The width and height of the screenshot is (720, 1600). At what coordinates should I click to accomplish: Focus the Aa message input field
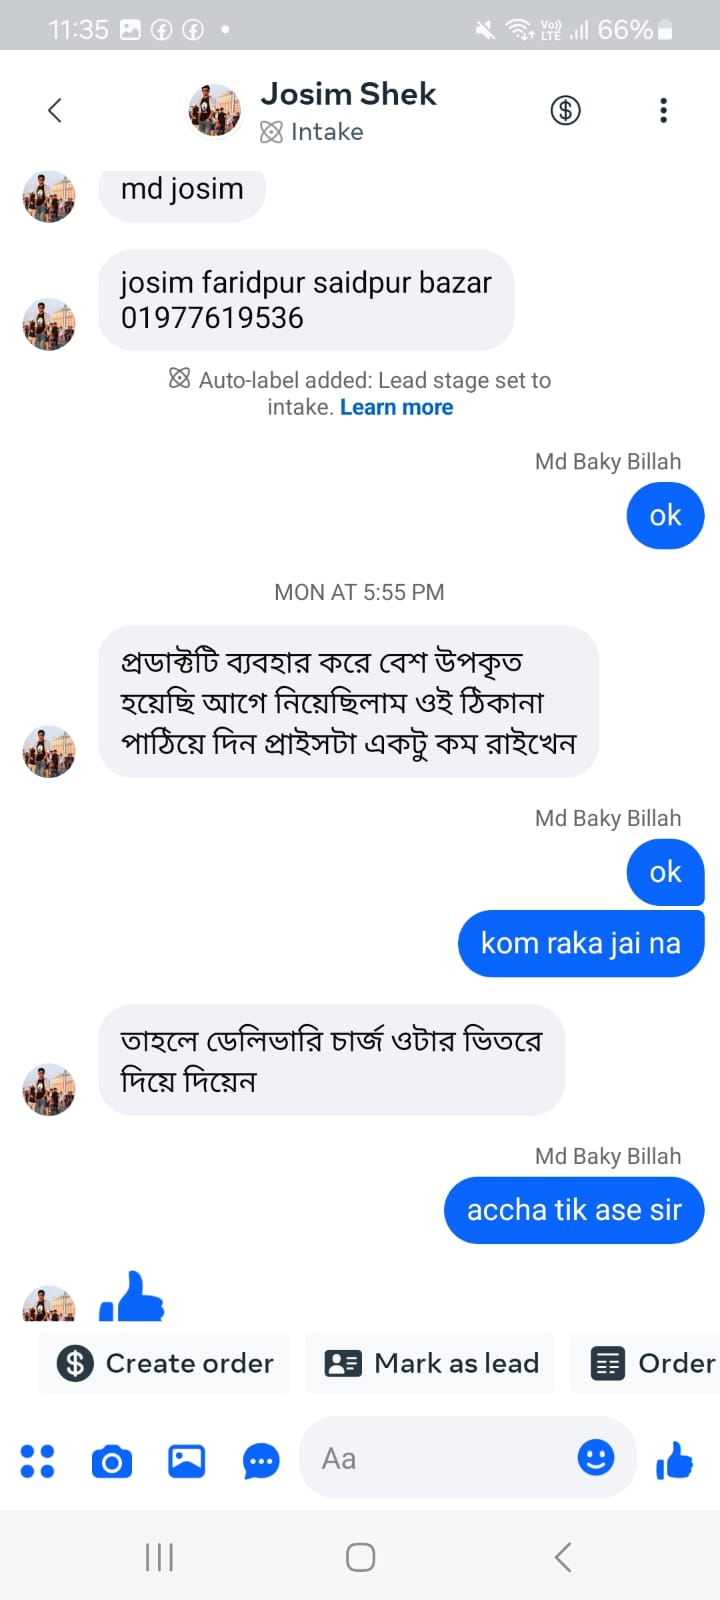[x=440, y=1459]
